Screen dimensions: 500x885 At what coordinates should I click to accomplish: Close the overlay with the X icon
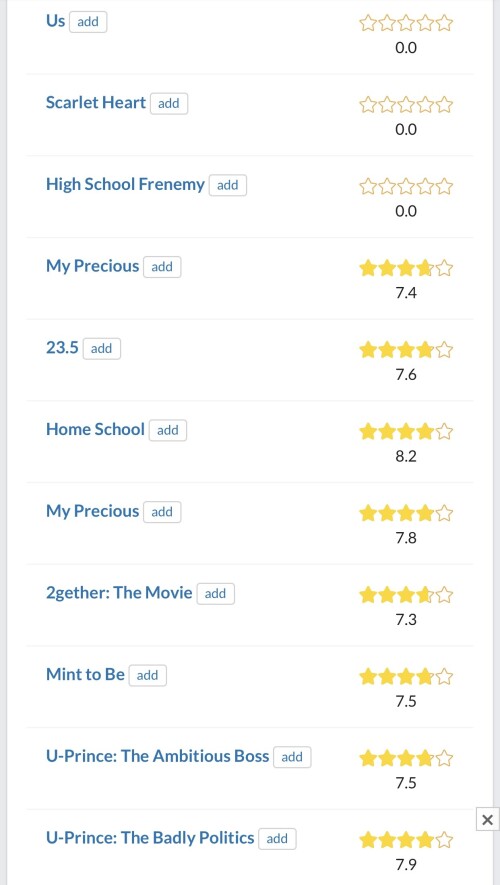[x=488, y=820]
